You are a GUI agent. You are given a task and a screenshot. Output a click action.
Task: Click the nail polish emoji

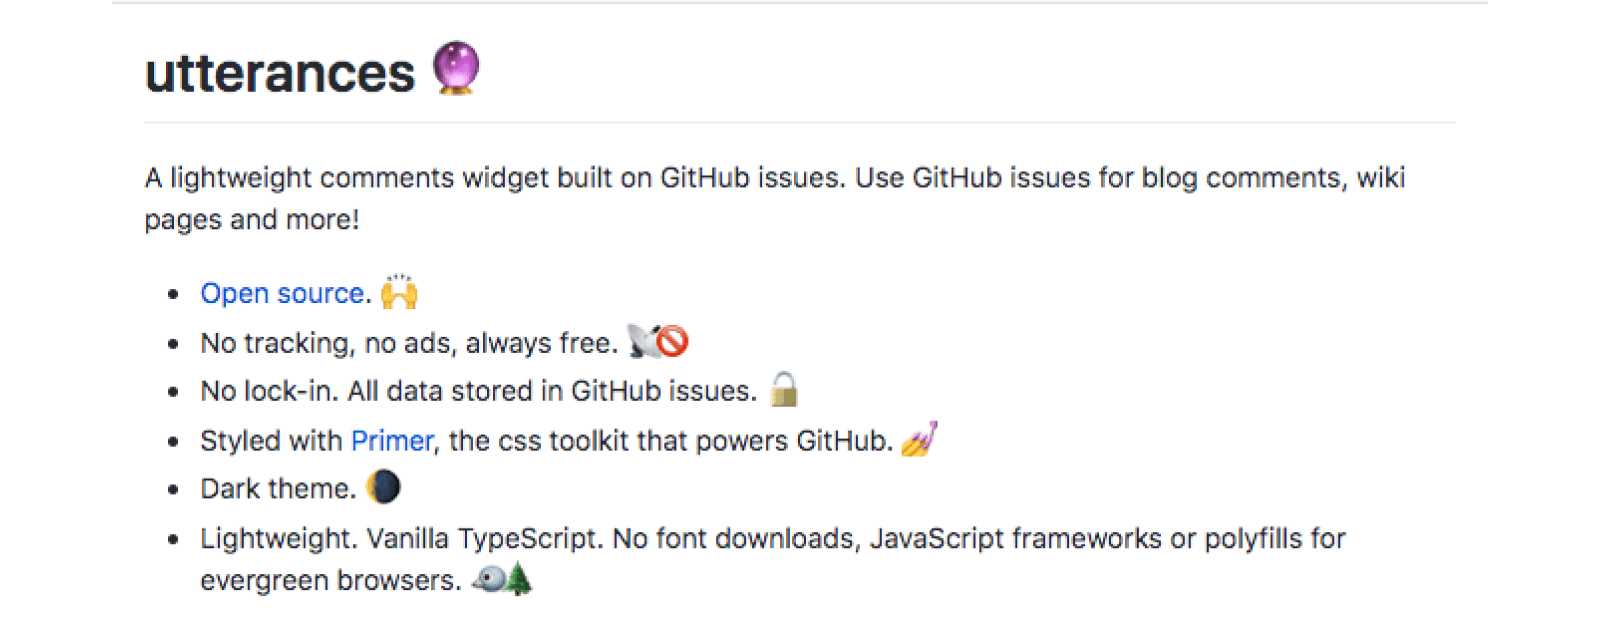pyautogui.click(x=919, y=439)
